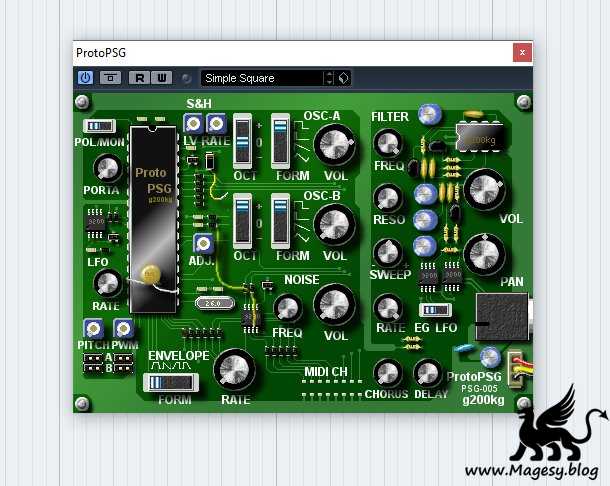Click the filter SWEEP knob
The width and height of the screenshot is (610, 486).
387,253
